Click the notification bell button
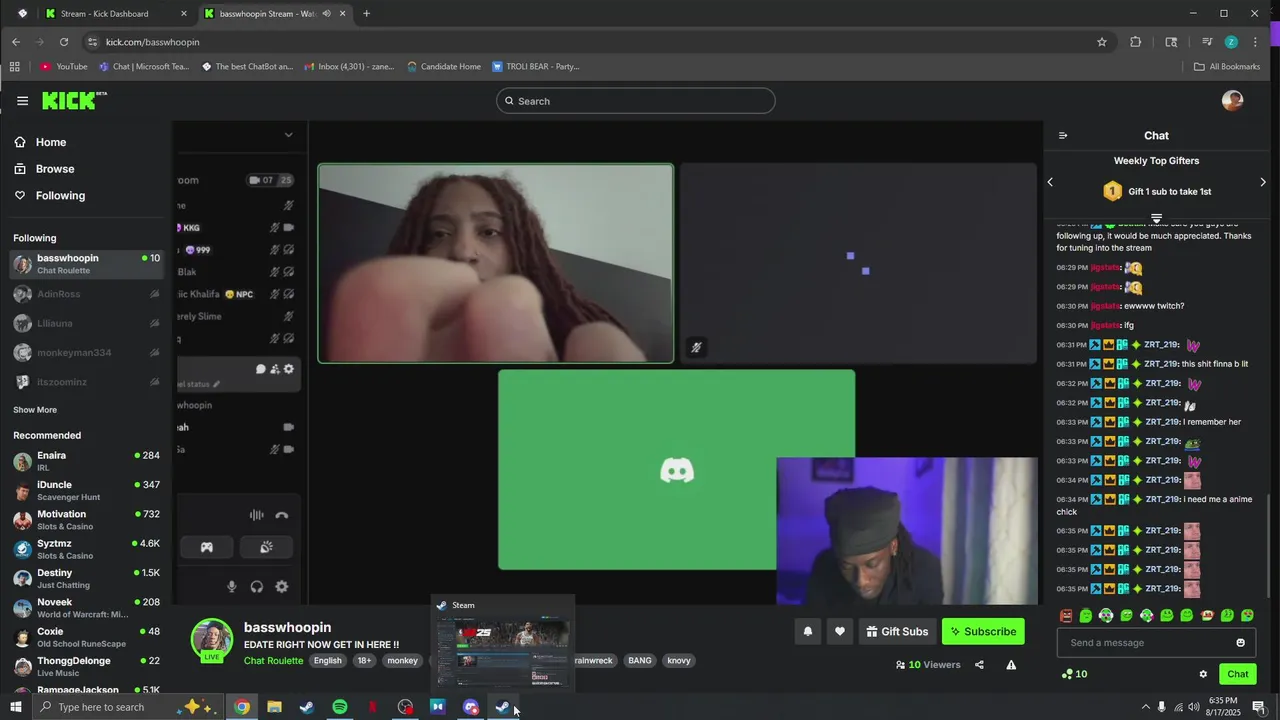Screen dimensions: 1280x720 [808, 631]
